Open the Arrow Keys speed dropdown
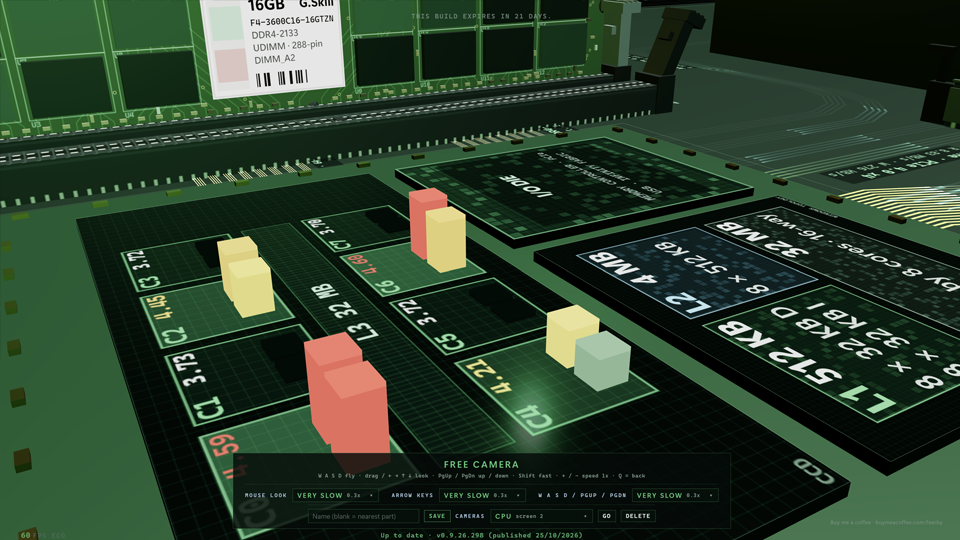Image resolution: width=960 pixels, height=540 pixels. 482,495
